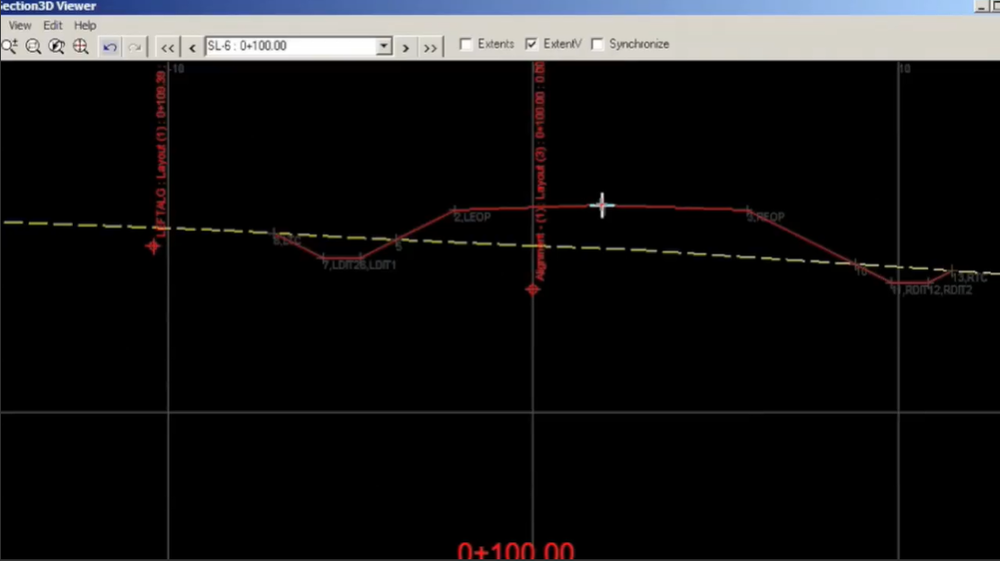Click the 13,RTC point label
Image resolution: width=1000 pixels, height=561 pixels.
click(x=969, y=278)
